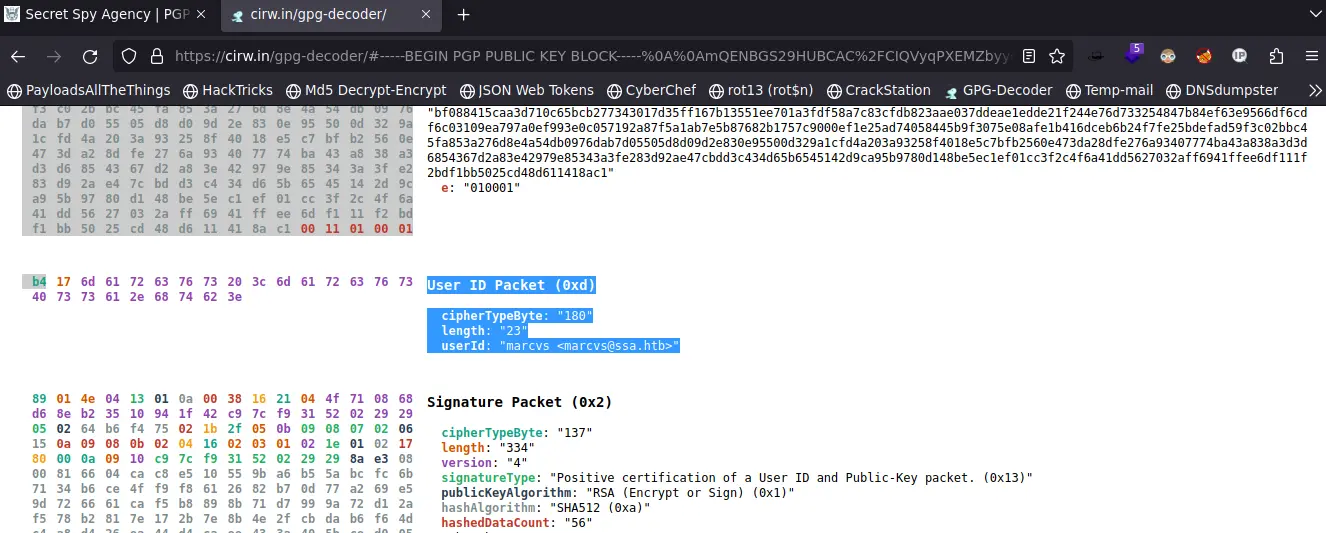This screenshot has width=1326, height=533.
Task: Click the User ID Packet (0xd) heading
Action: point(511,285)
